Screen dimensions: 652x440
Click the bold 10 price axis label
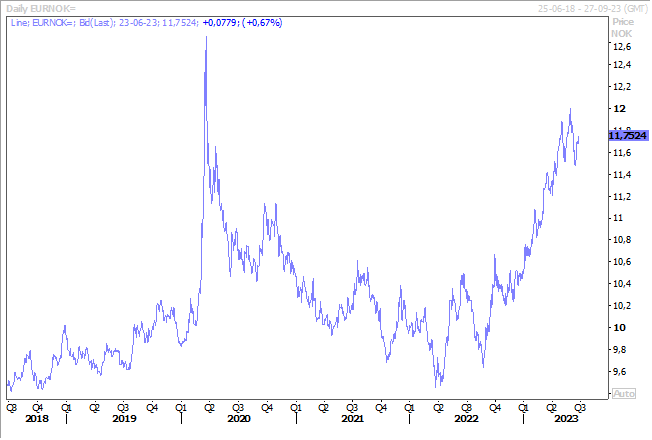(x=620, y=328)
